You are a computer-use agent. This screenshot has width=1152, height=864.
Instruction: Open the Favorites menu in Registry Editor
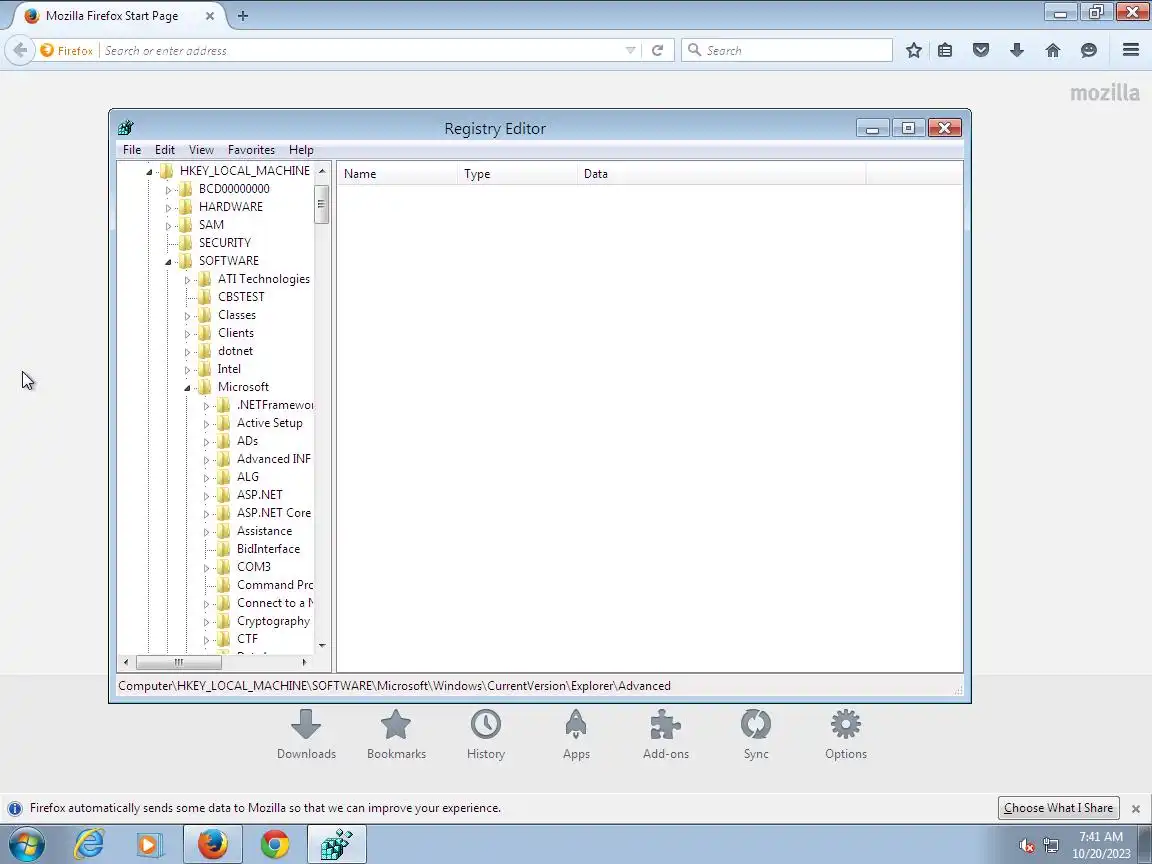point(251,150)
